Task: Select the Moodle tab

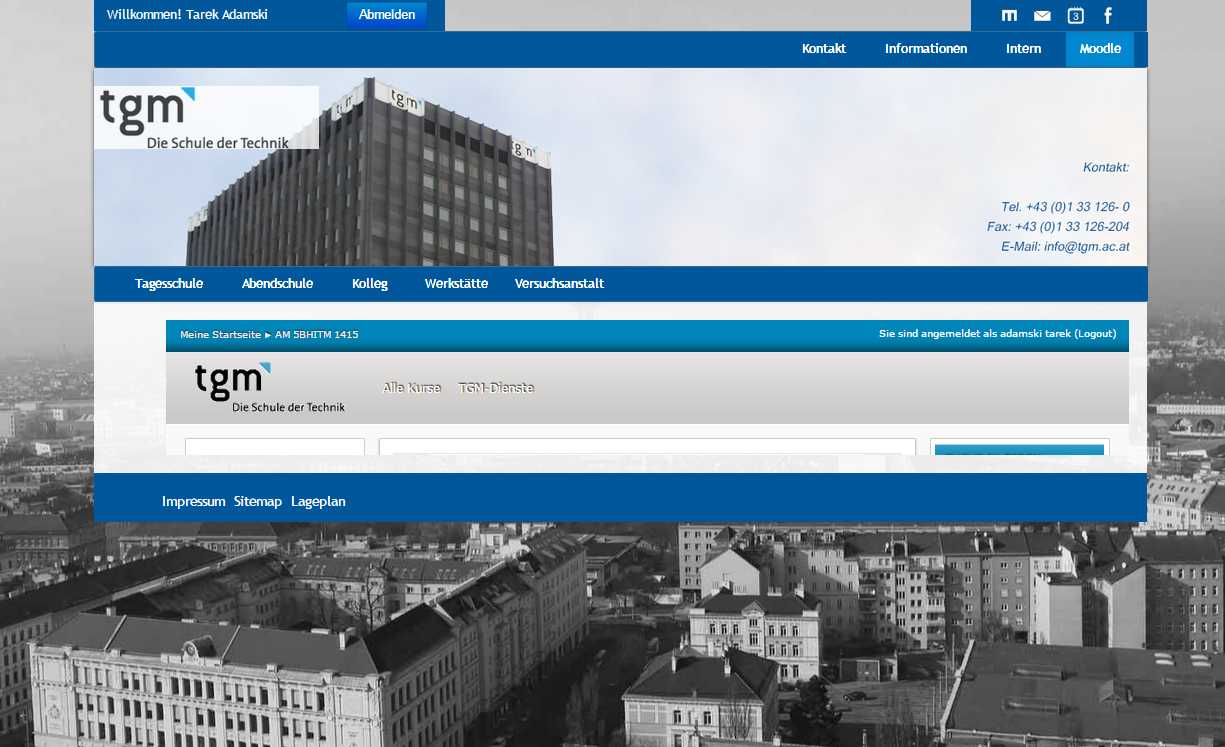Action: point(1100,49)
